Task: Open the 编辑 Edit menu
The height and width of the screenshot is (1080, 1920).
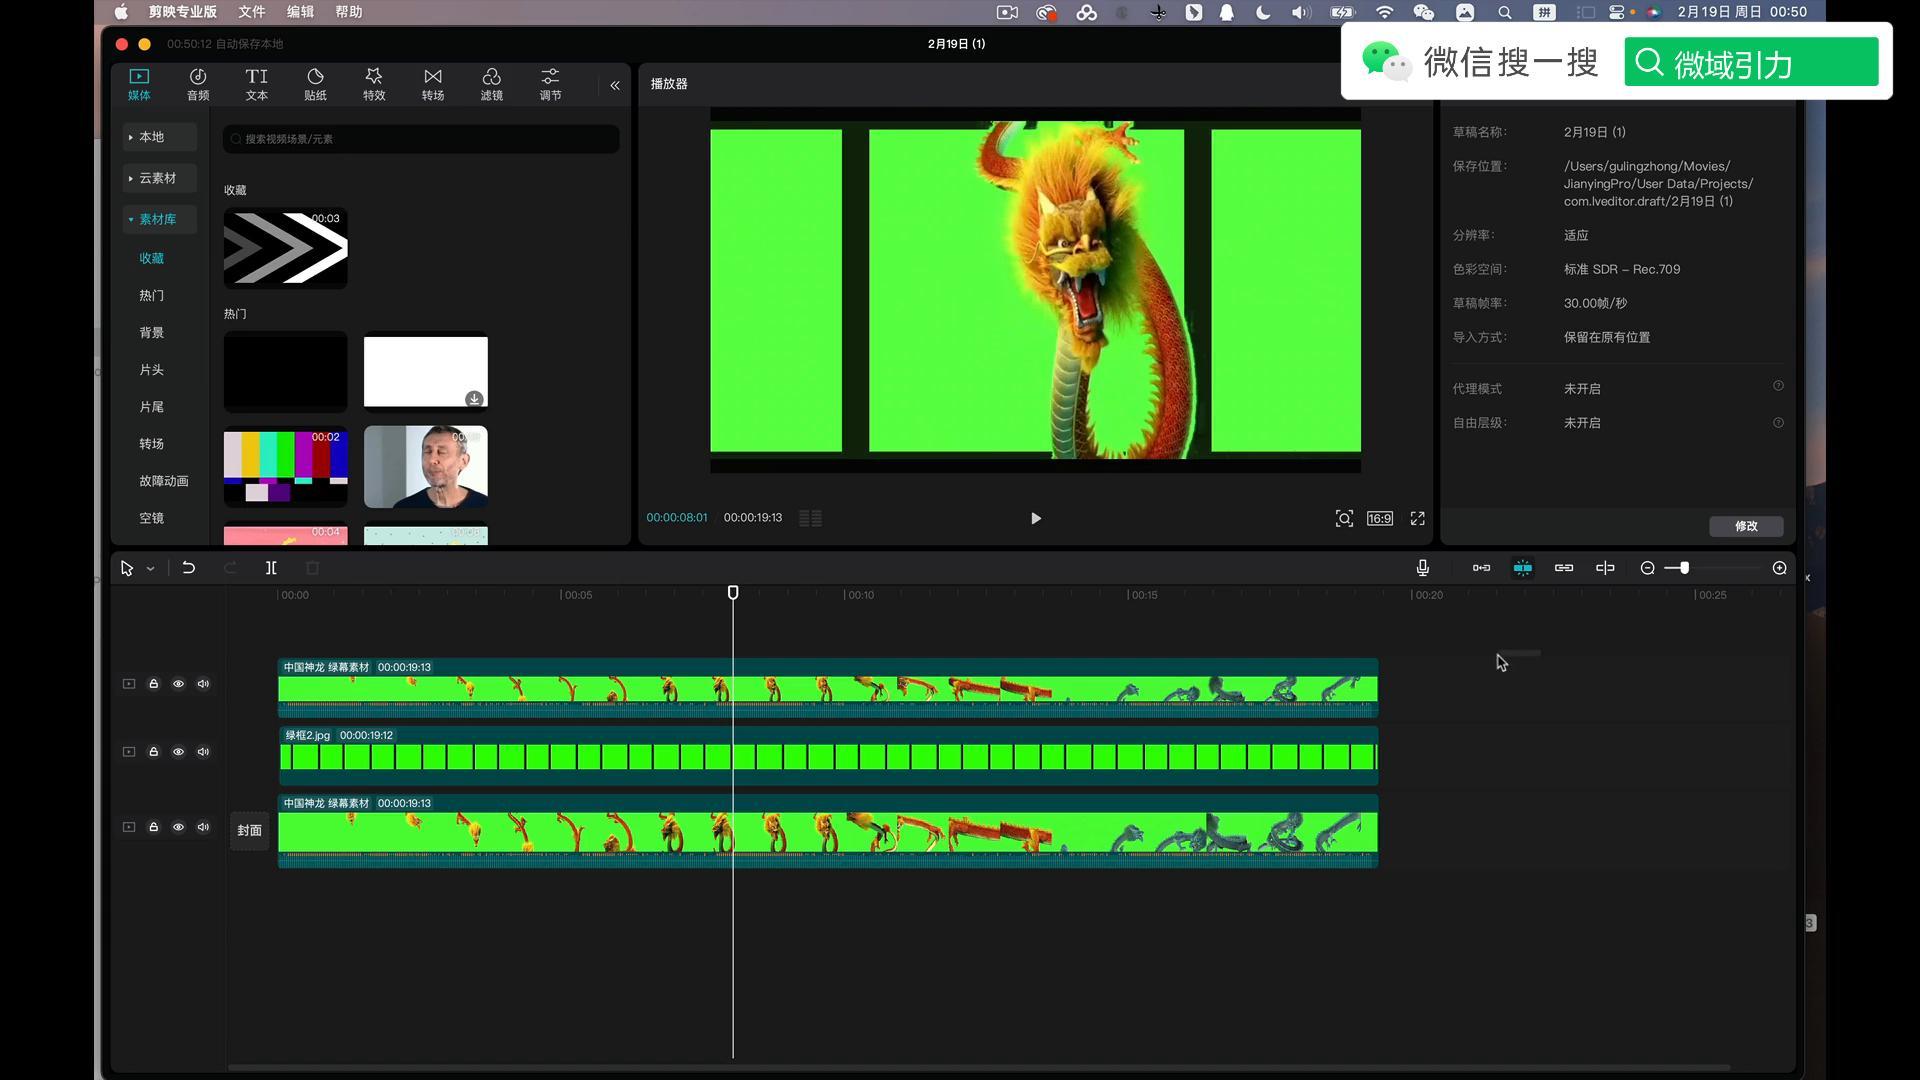Action: coord(300,12)
